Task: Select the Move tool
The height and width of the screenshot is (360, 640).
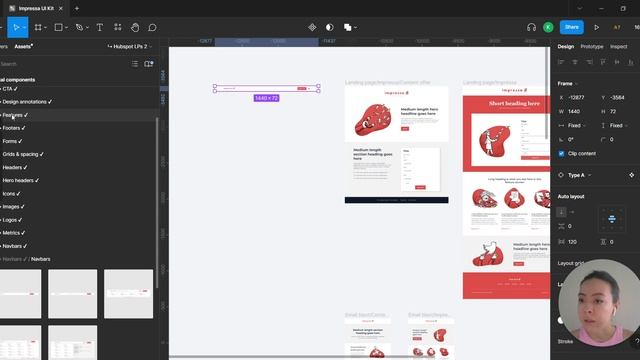Action: point(16,27)
